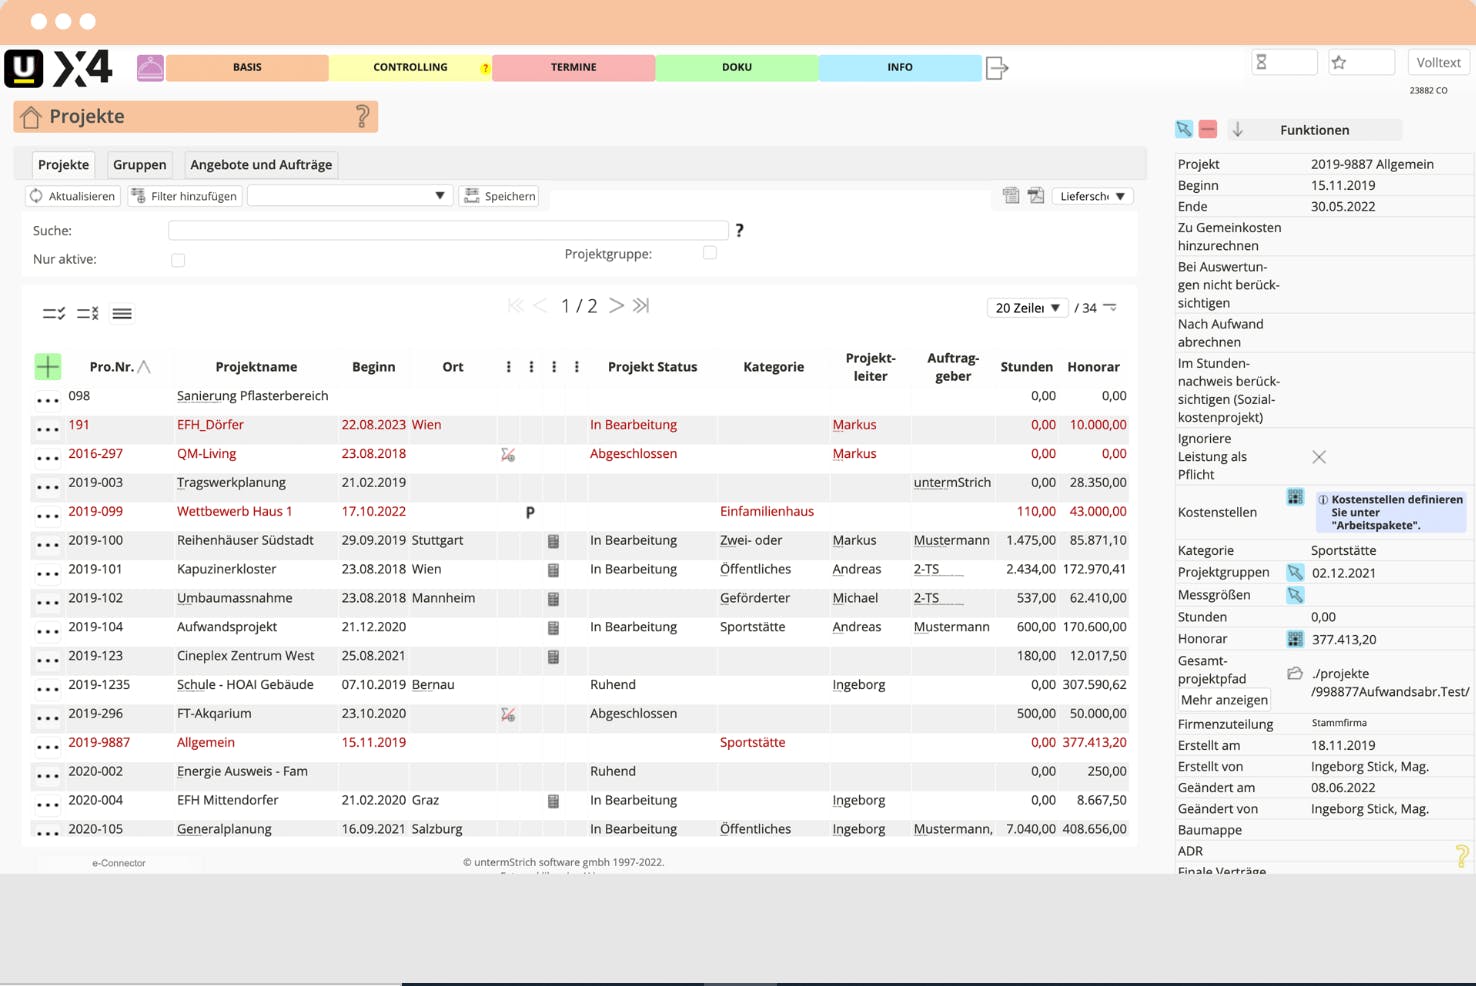
Task: Click the untermStrich X4 logo
Action: (58, 68)
